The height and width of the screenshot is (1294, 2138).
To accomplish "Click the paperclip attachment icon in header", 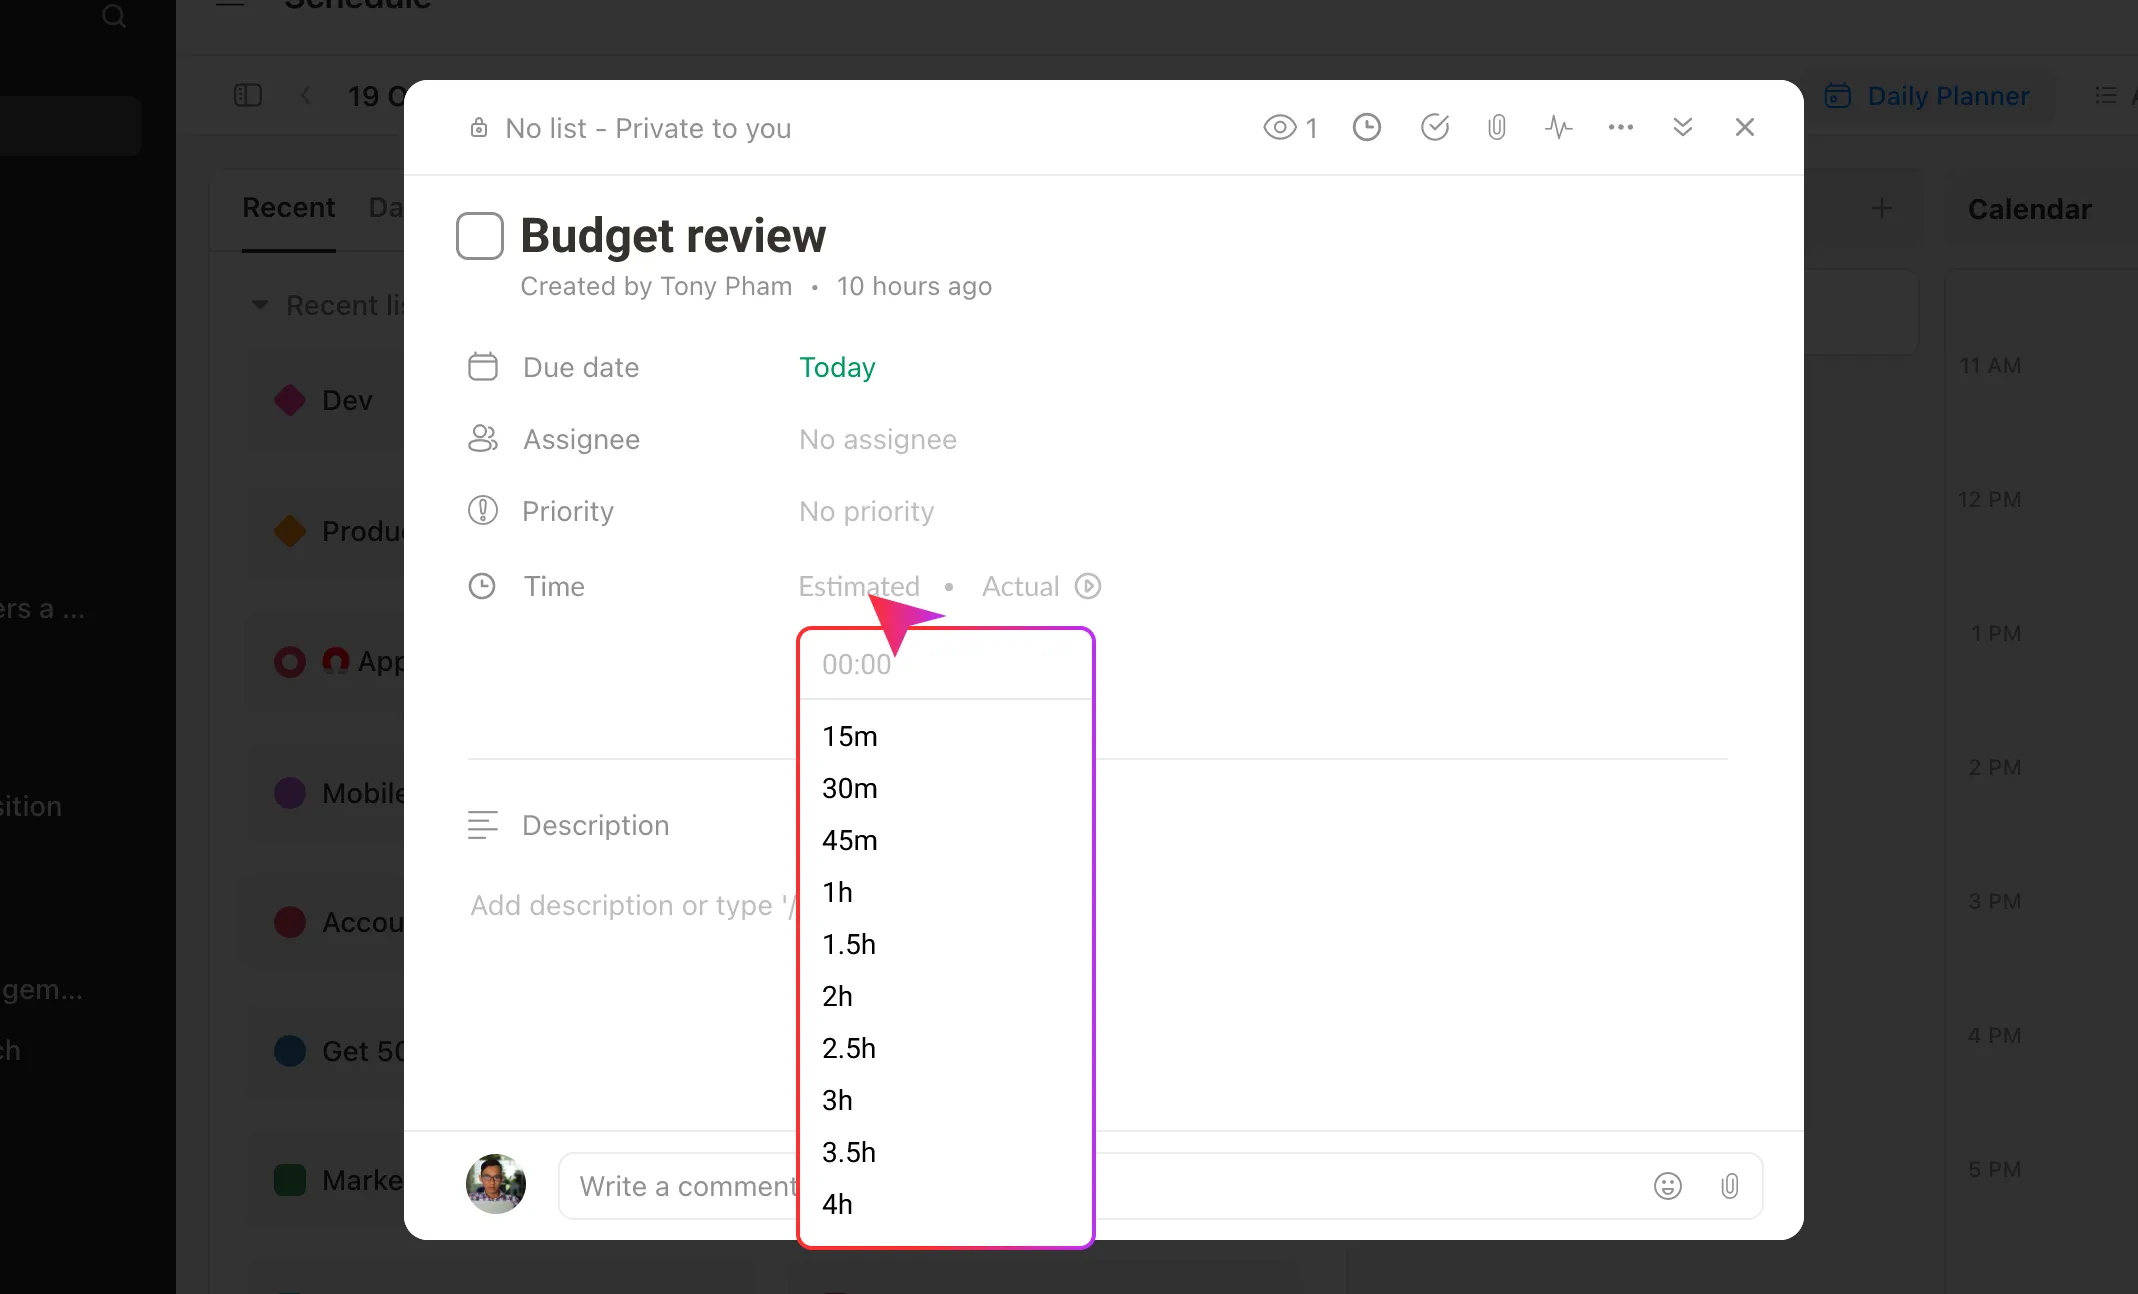I will click(1496, 128).
